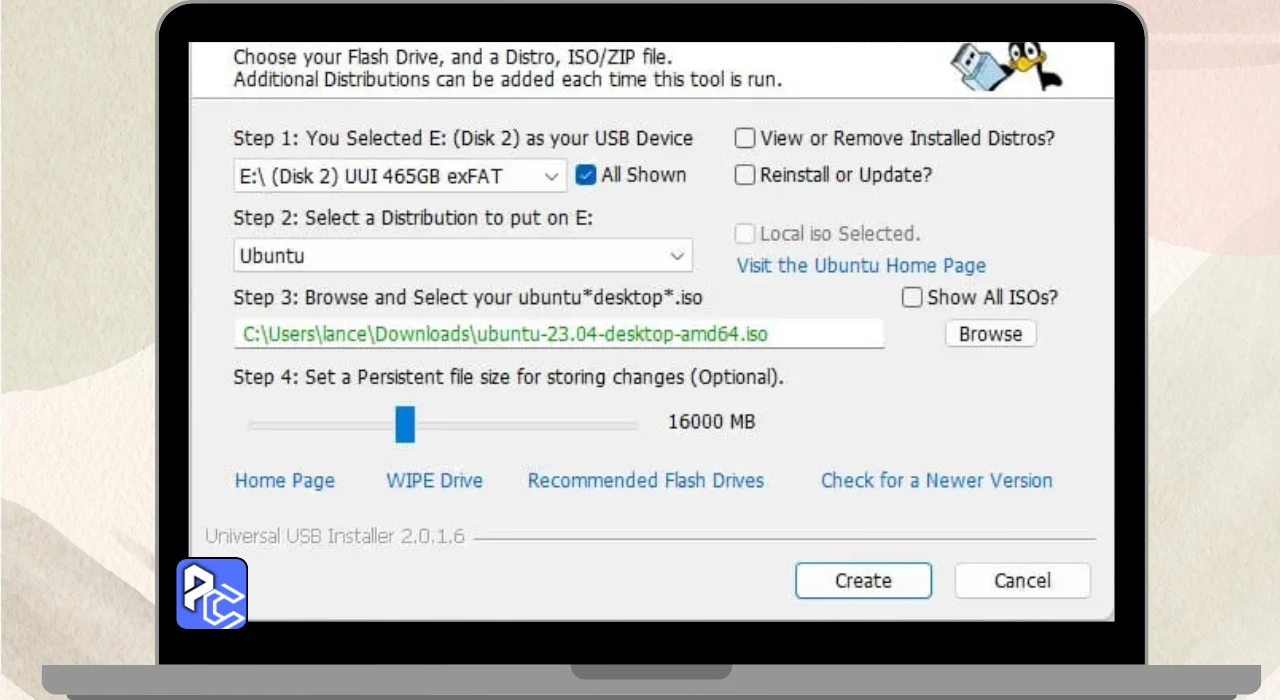
Task: Open Visit the Ubuntu Home Page link
Action: [861, 265]
